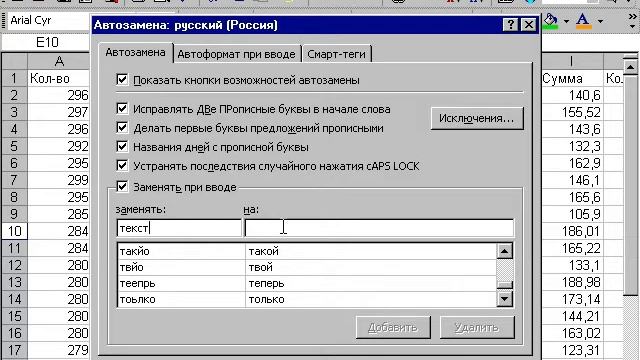Click the sum cell 123,31
640x360 pixels.
coord(572,350)
